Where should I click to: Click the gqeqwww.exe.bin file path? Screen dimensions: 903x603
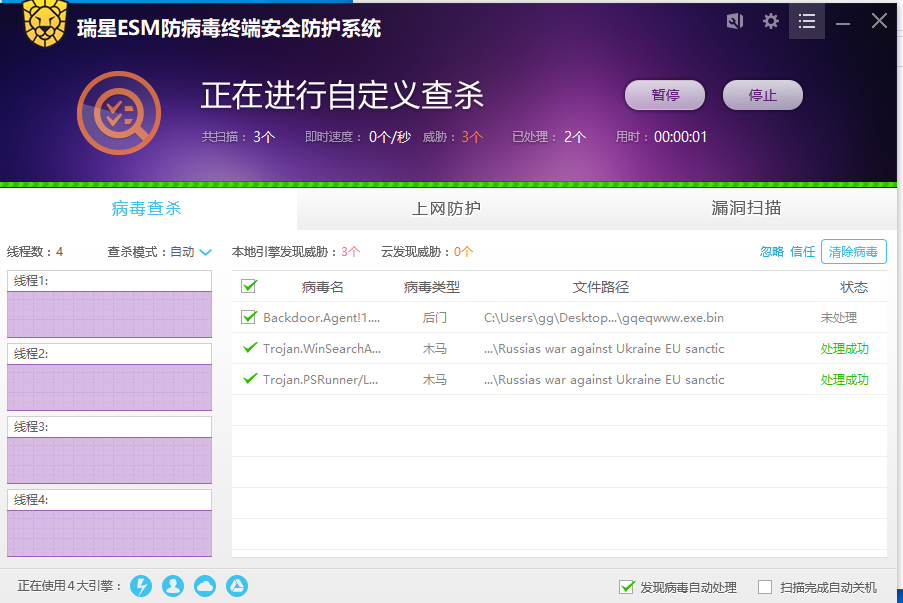click(604, 317)
